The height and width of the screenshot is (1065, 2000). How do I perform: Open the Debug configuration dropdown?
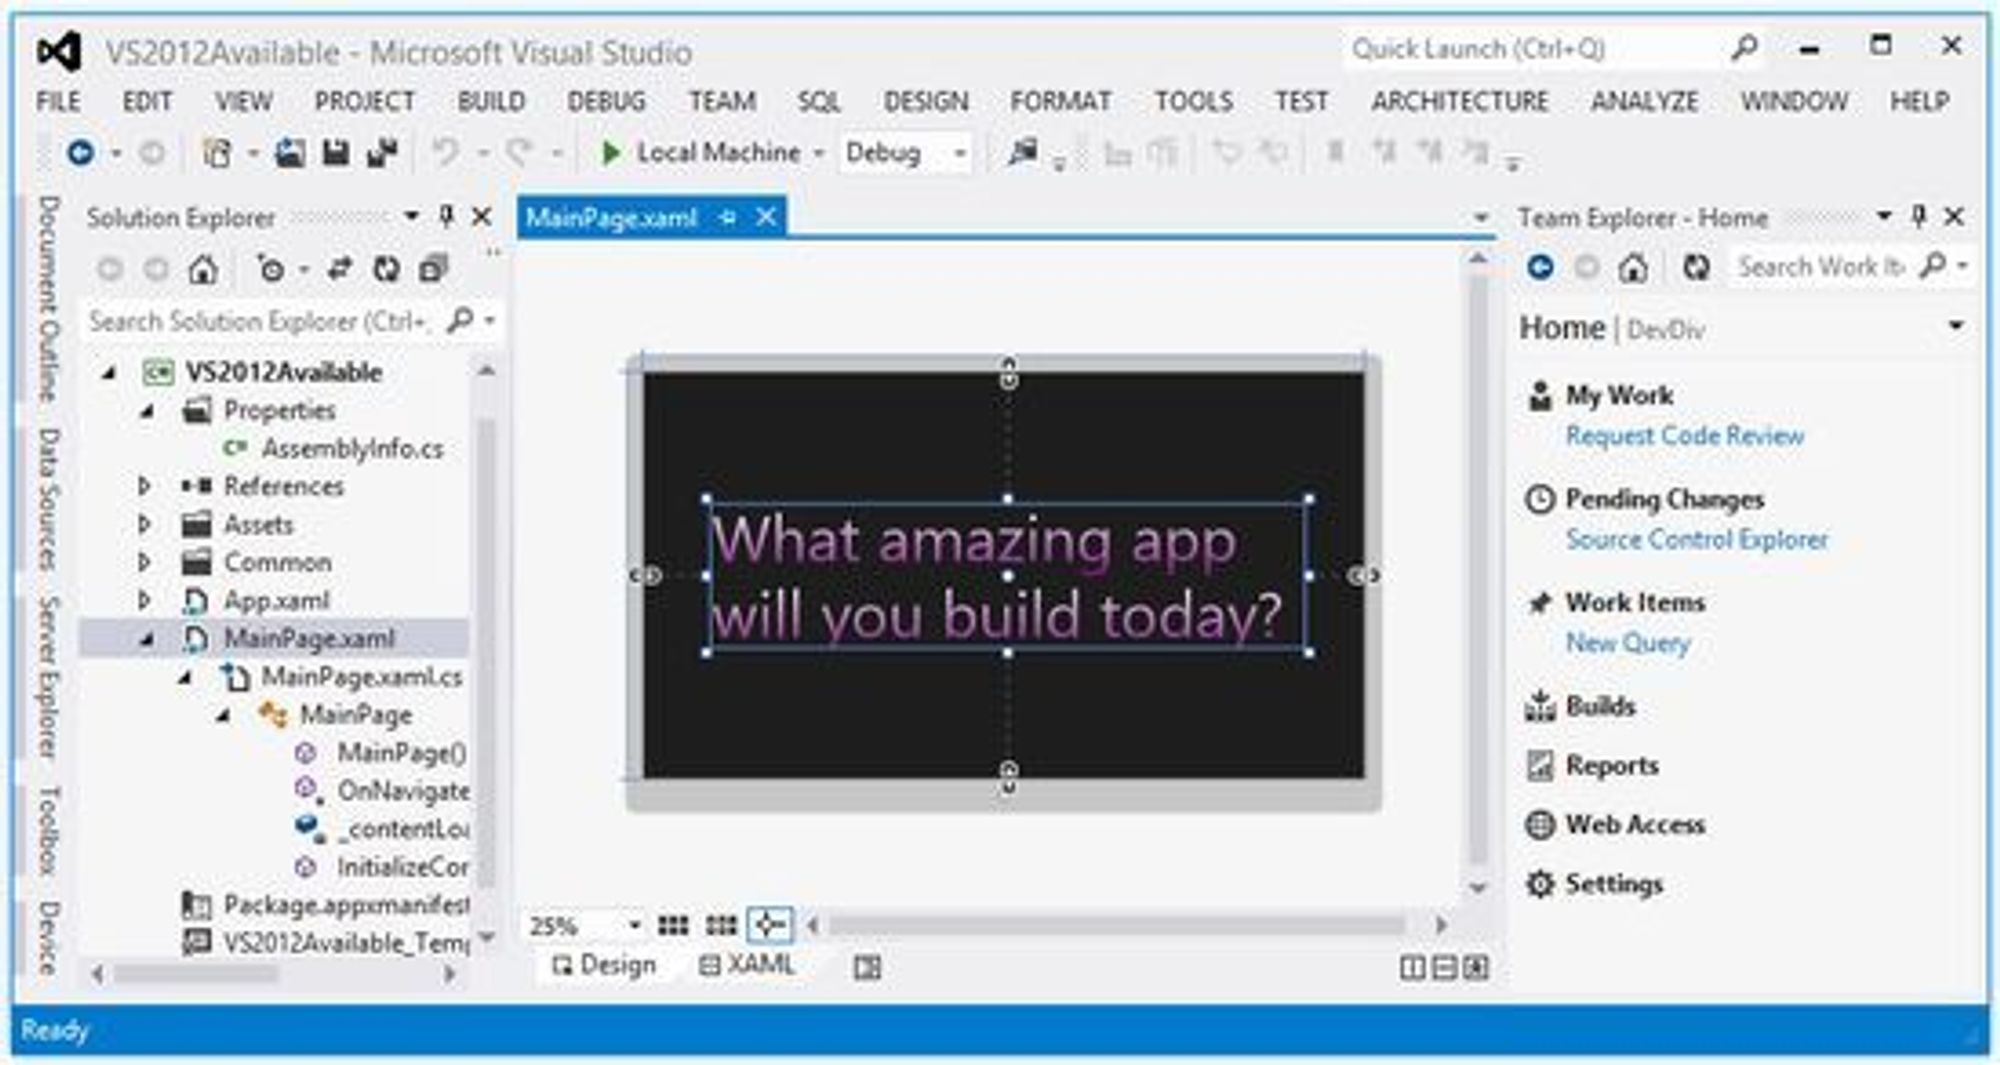[x=959, y=153]
